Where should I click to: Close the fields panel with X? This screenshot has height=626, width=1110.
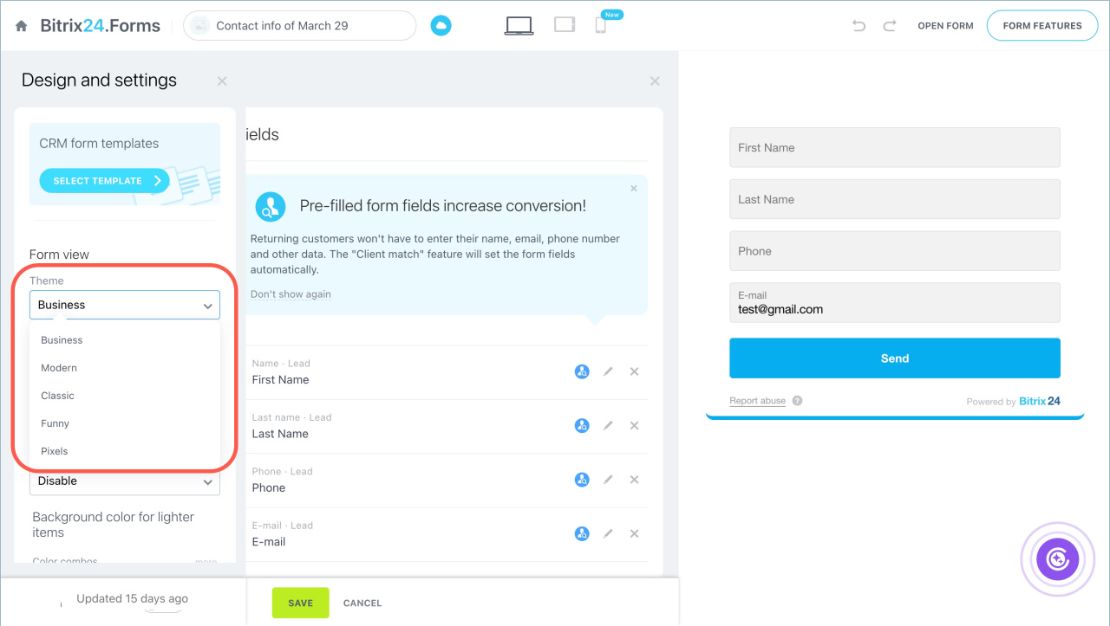point(655,81)
